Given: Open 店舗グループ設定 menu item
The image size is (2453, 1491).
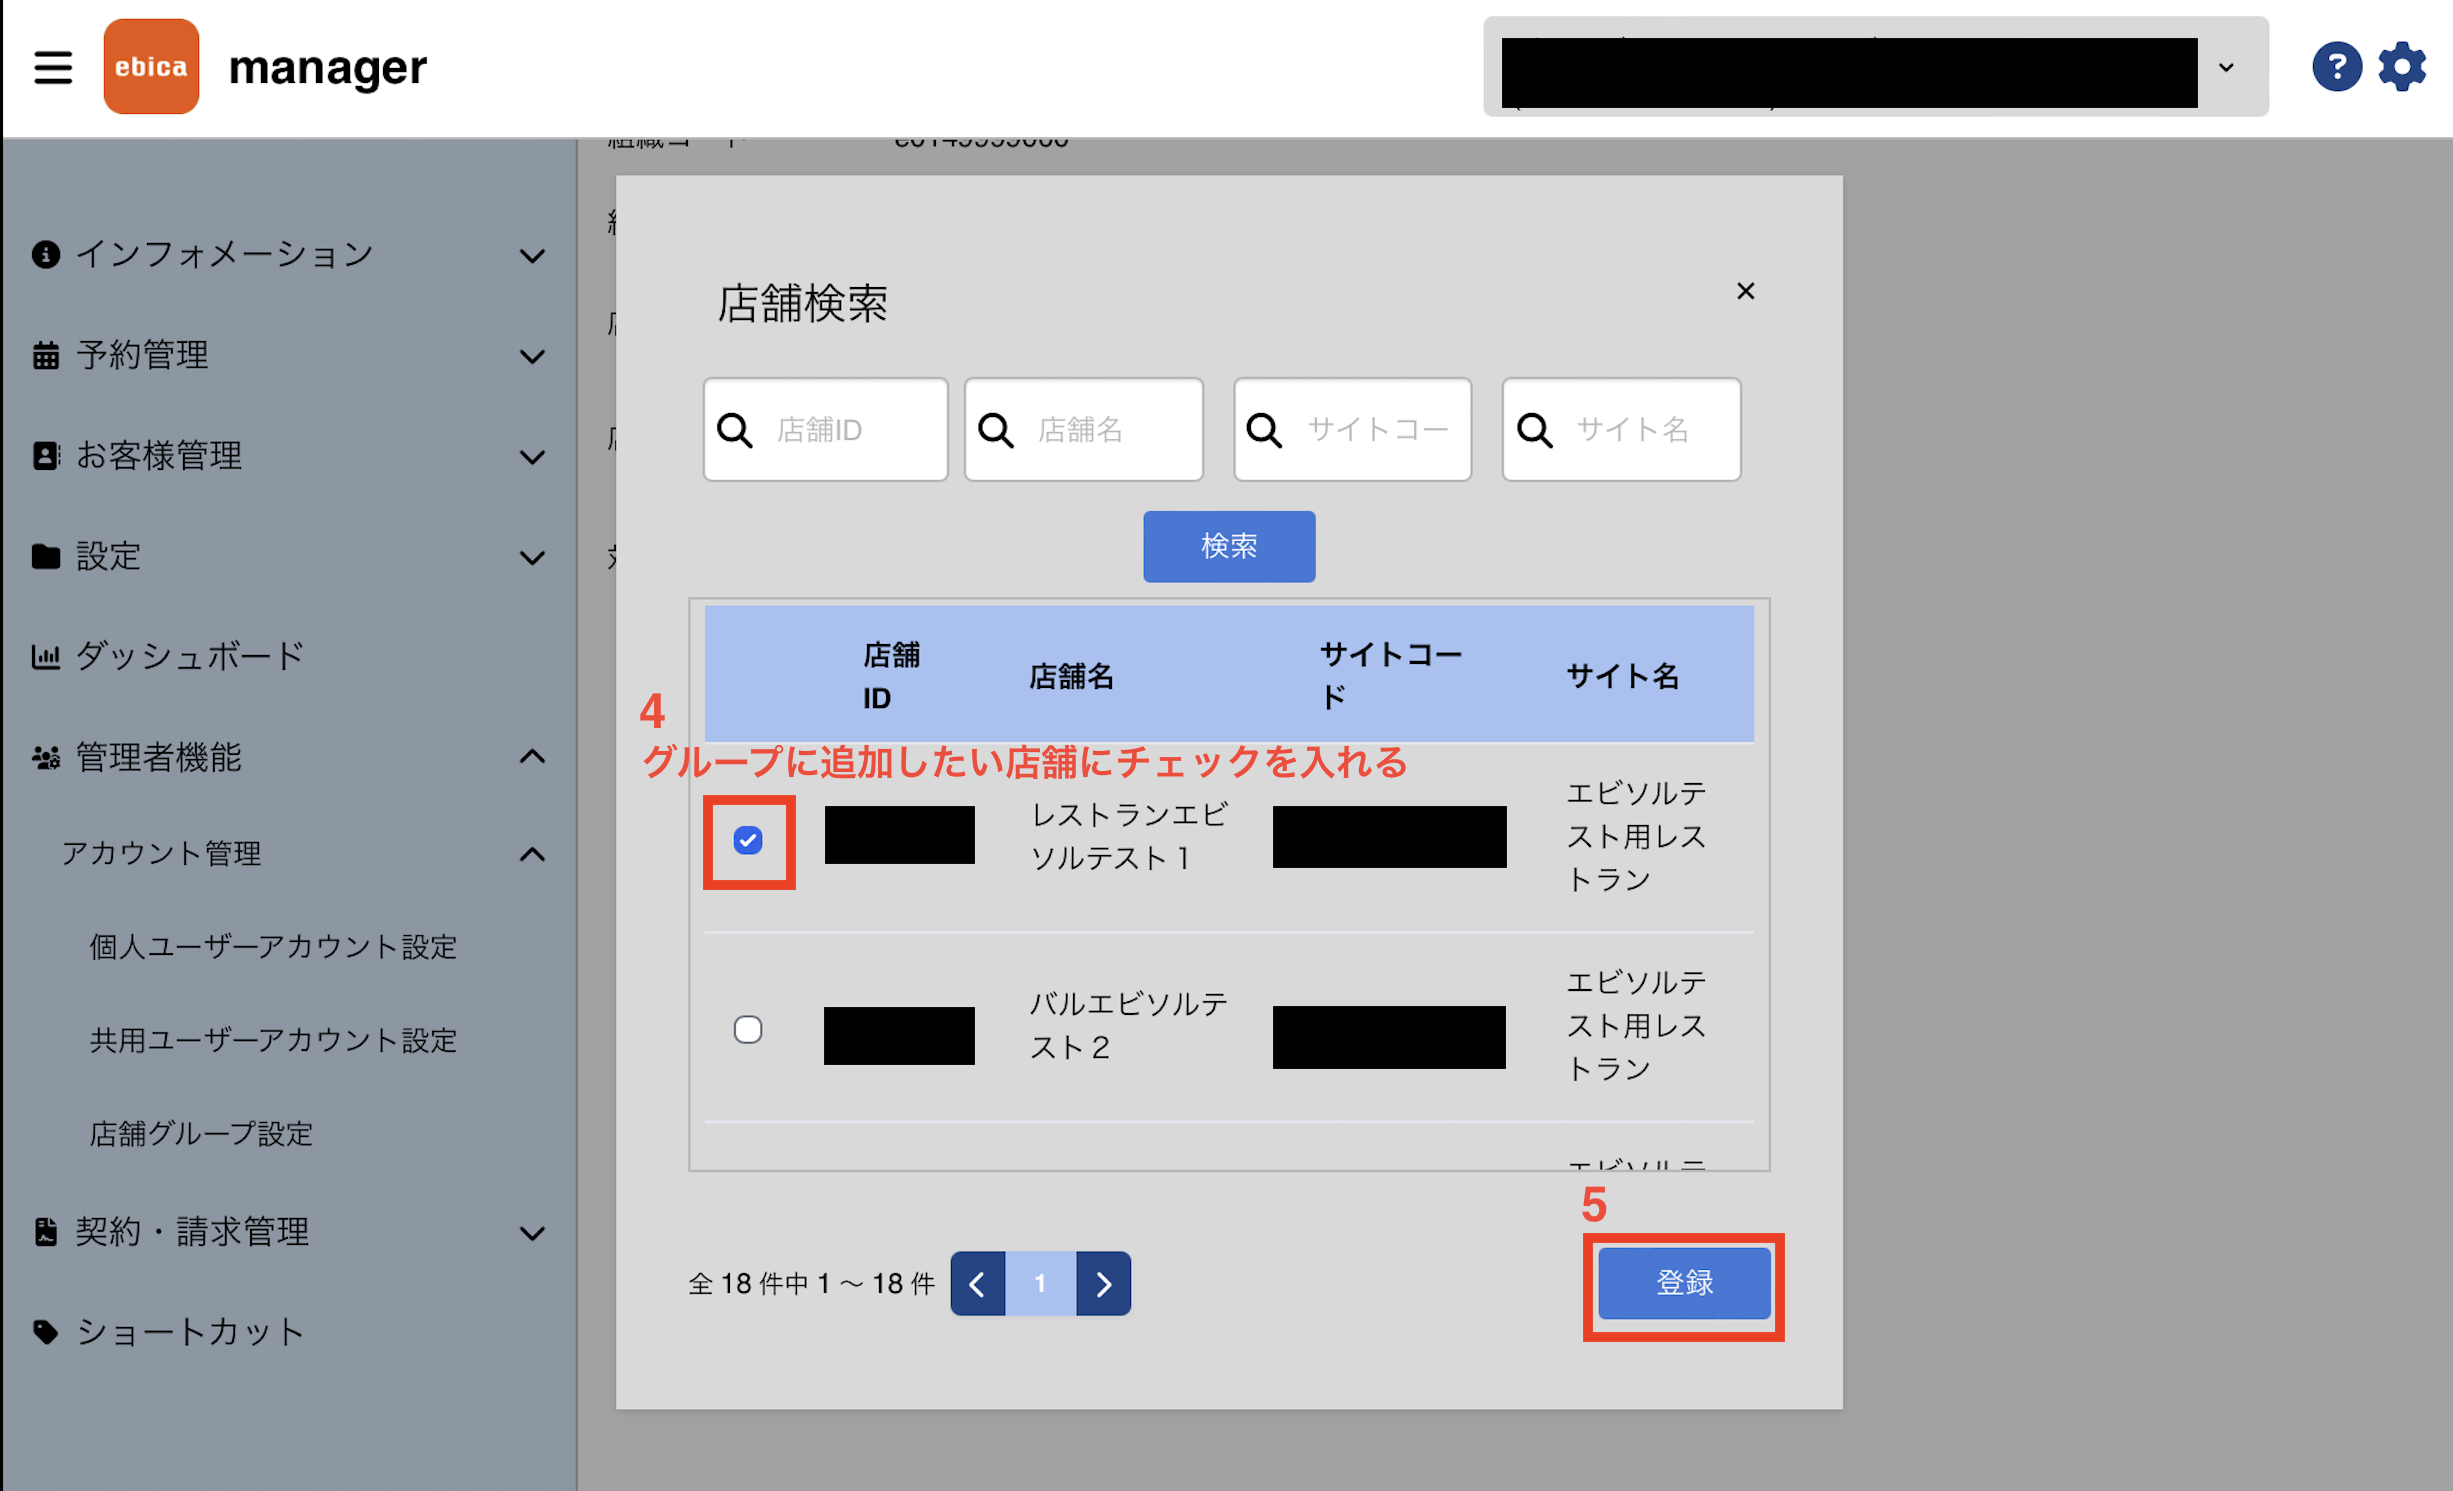Looking at the screenshot, I should tap(201, 1134).
